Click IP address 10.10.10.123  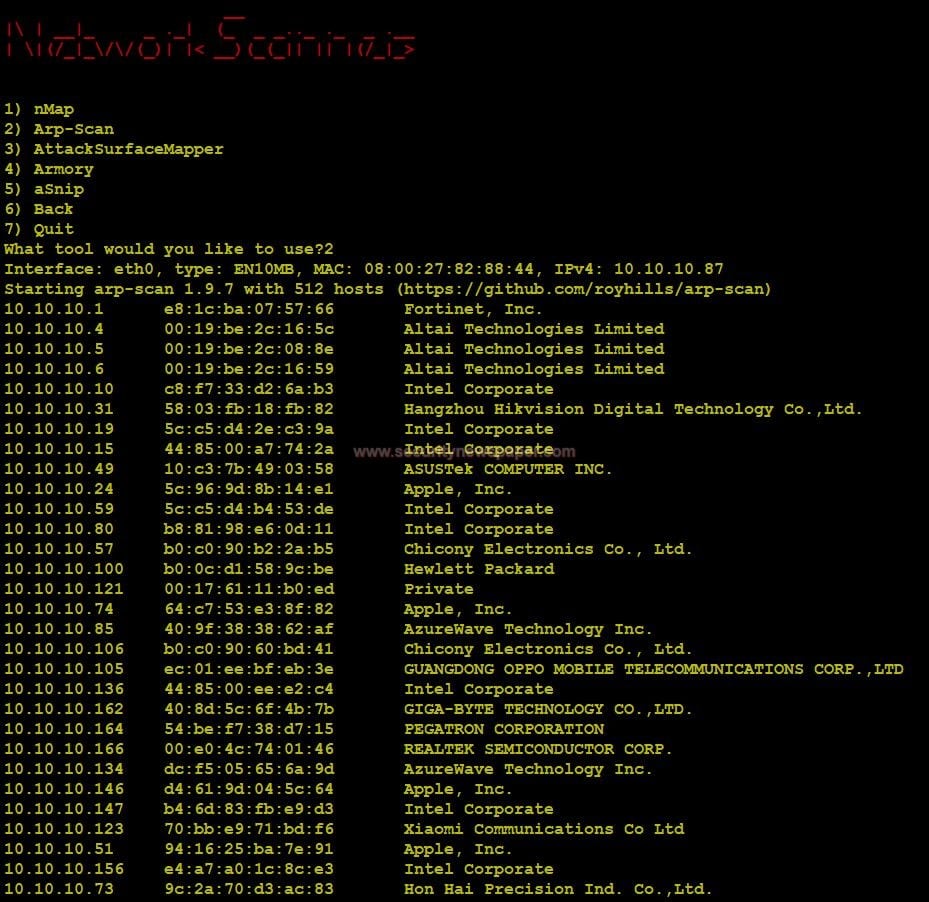[64, 829]
